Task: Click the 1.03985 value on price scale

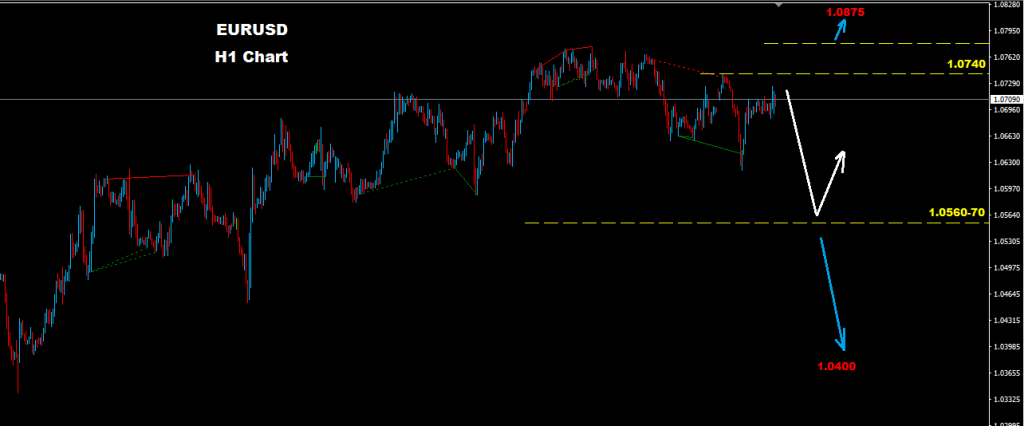Action: [1006, 347]
